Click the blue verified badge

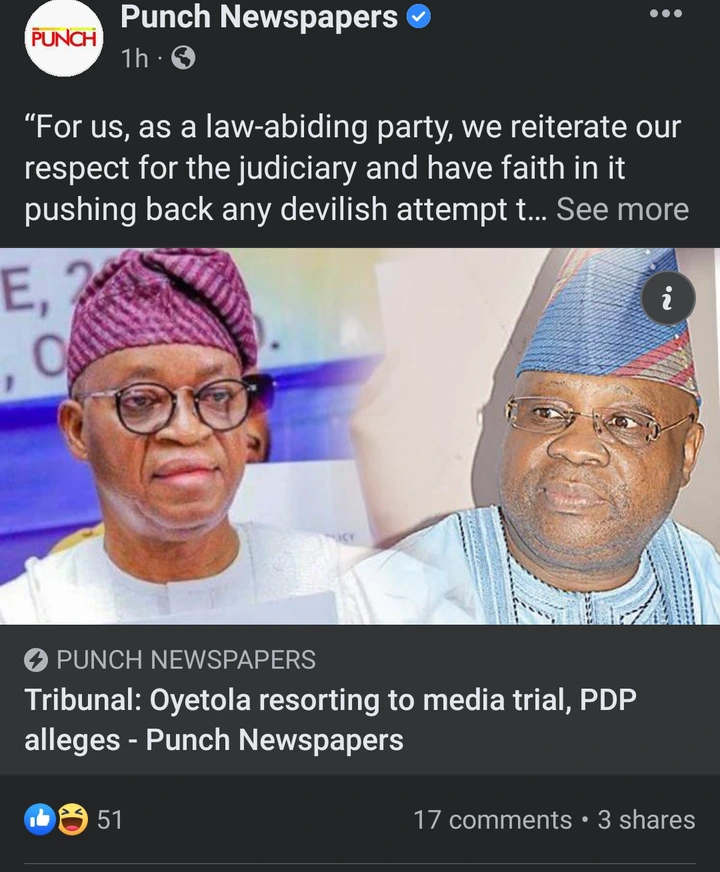tap(419, 17)
